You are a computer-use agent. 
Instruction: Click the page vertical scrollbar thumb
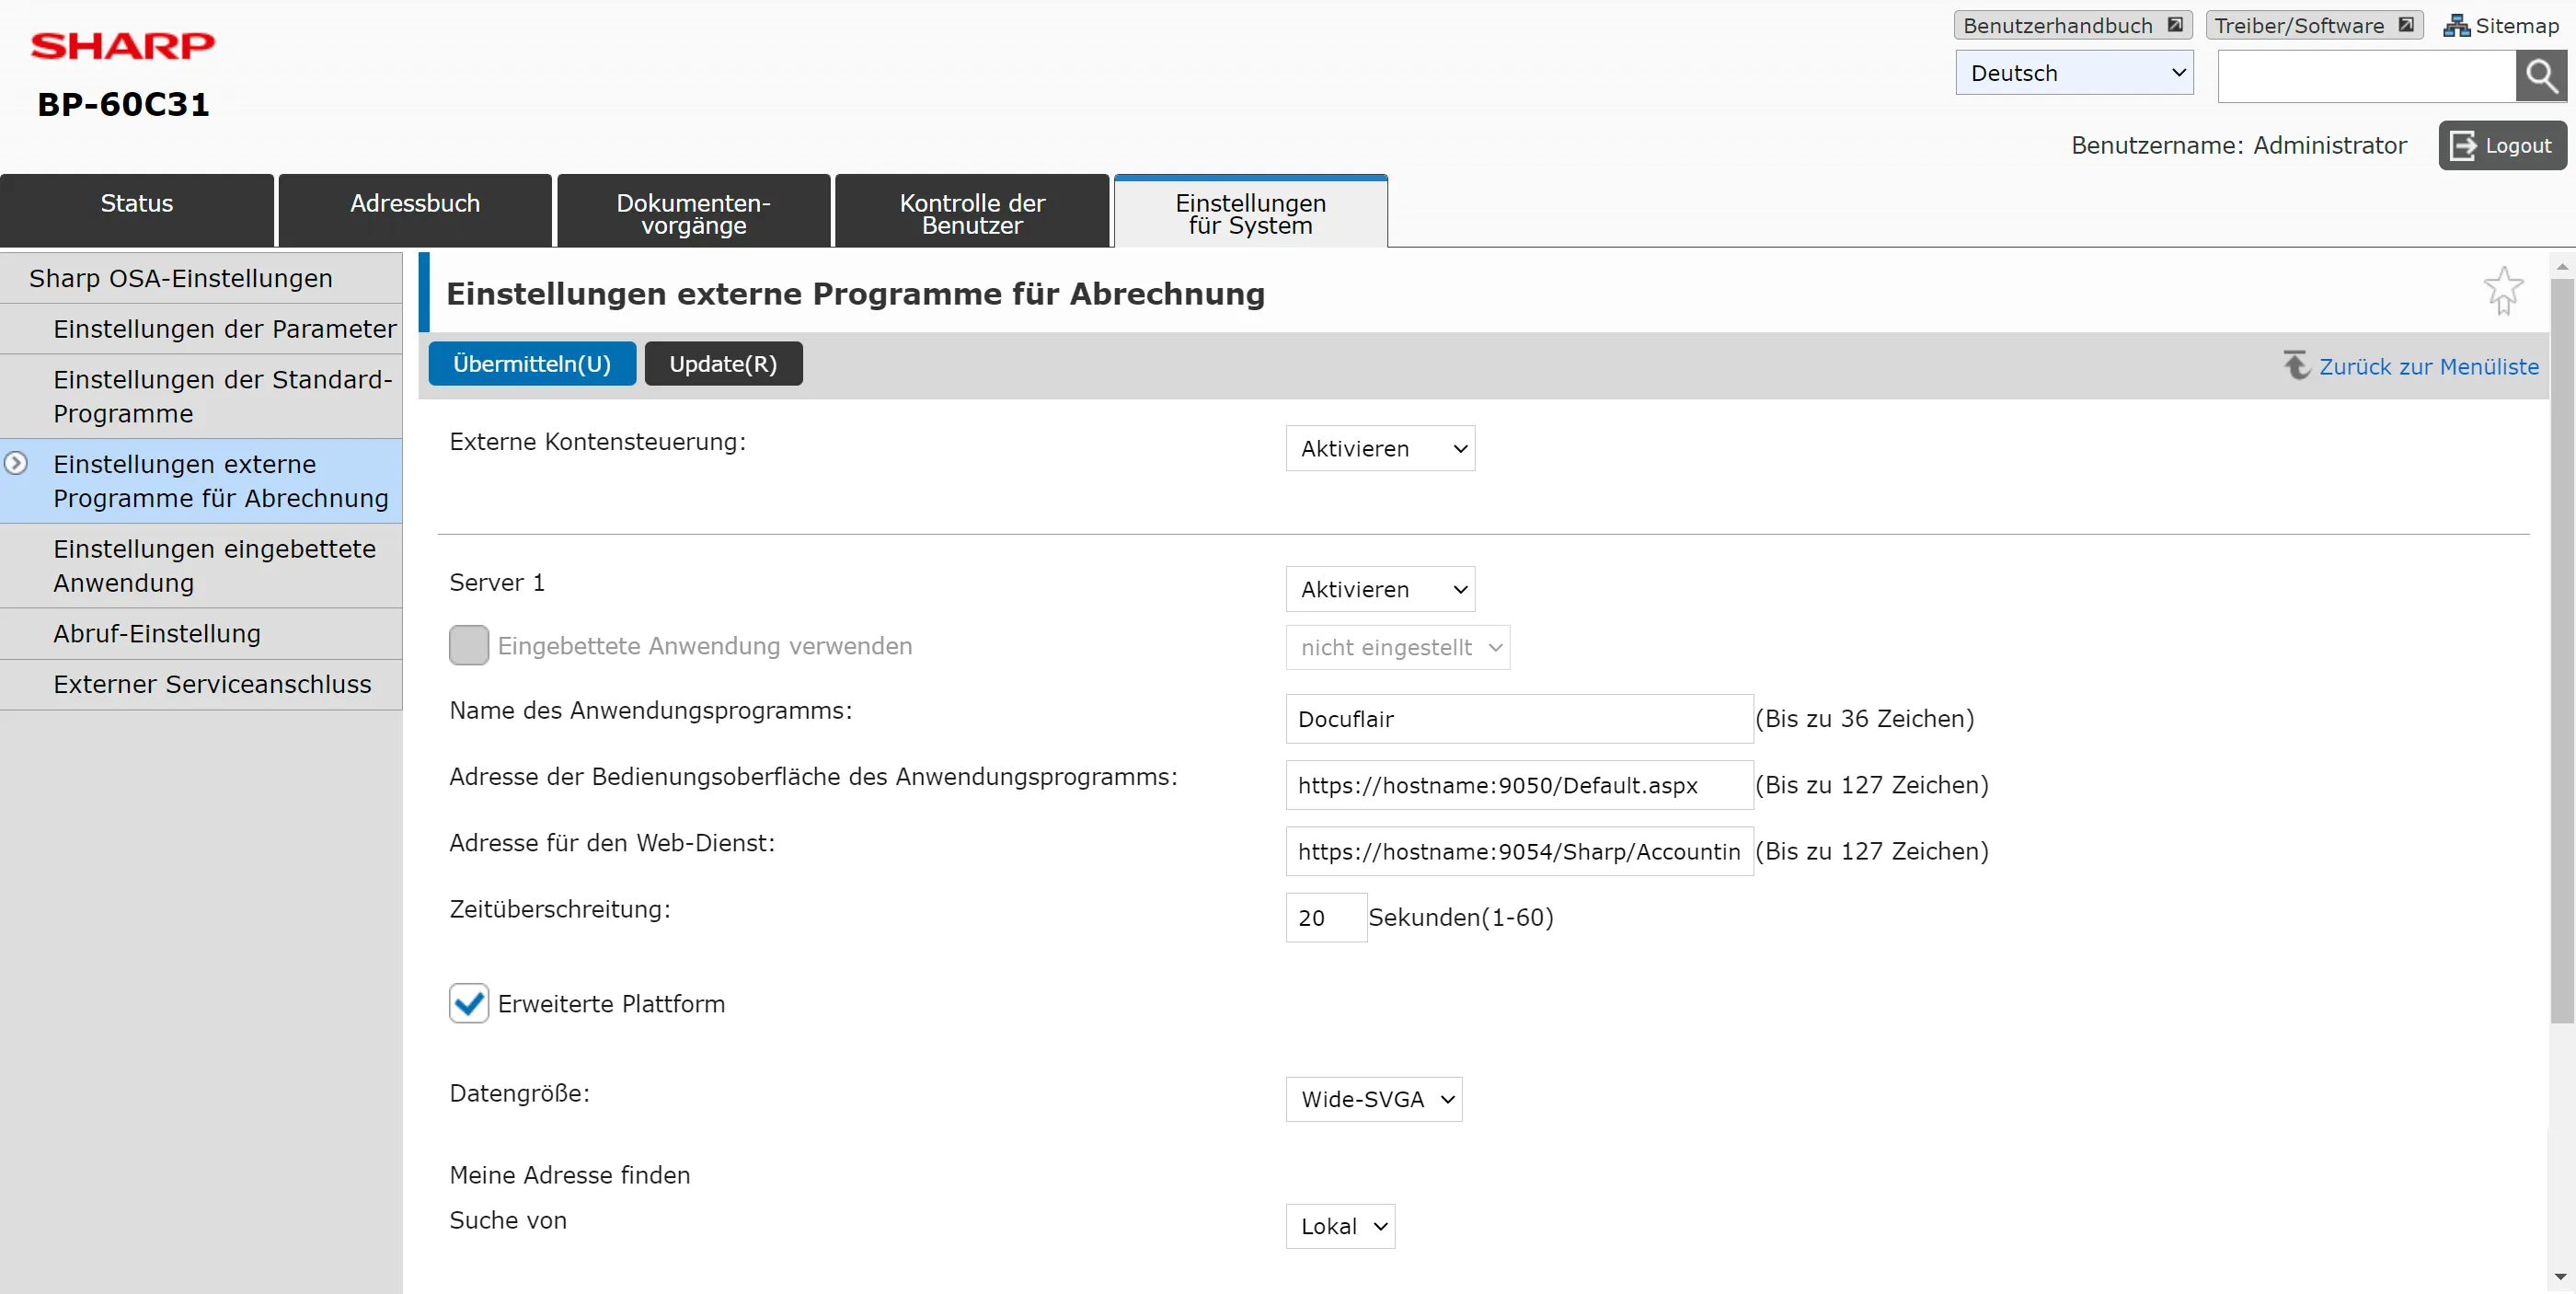pos(2561,650)
